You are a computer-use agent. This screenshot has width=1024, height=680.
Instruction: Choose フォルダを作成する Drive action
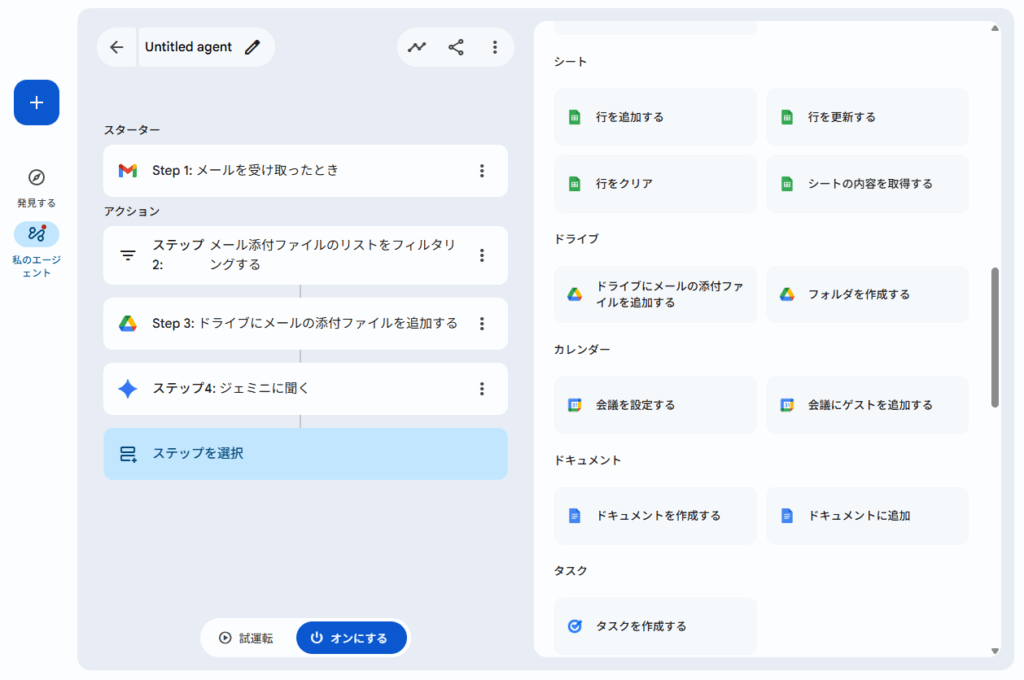coord(867,295)
